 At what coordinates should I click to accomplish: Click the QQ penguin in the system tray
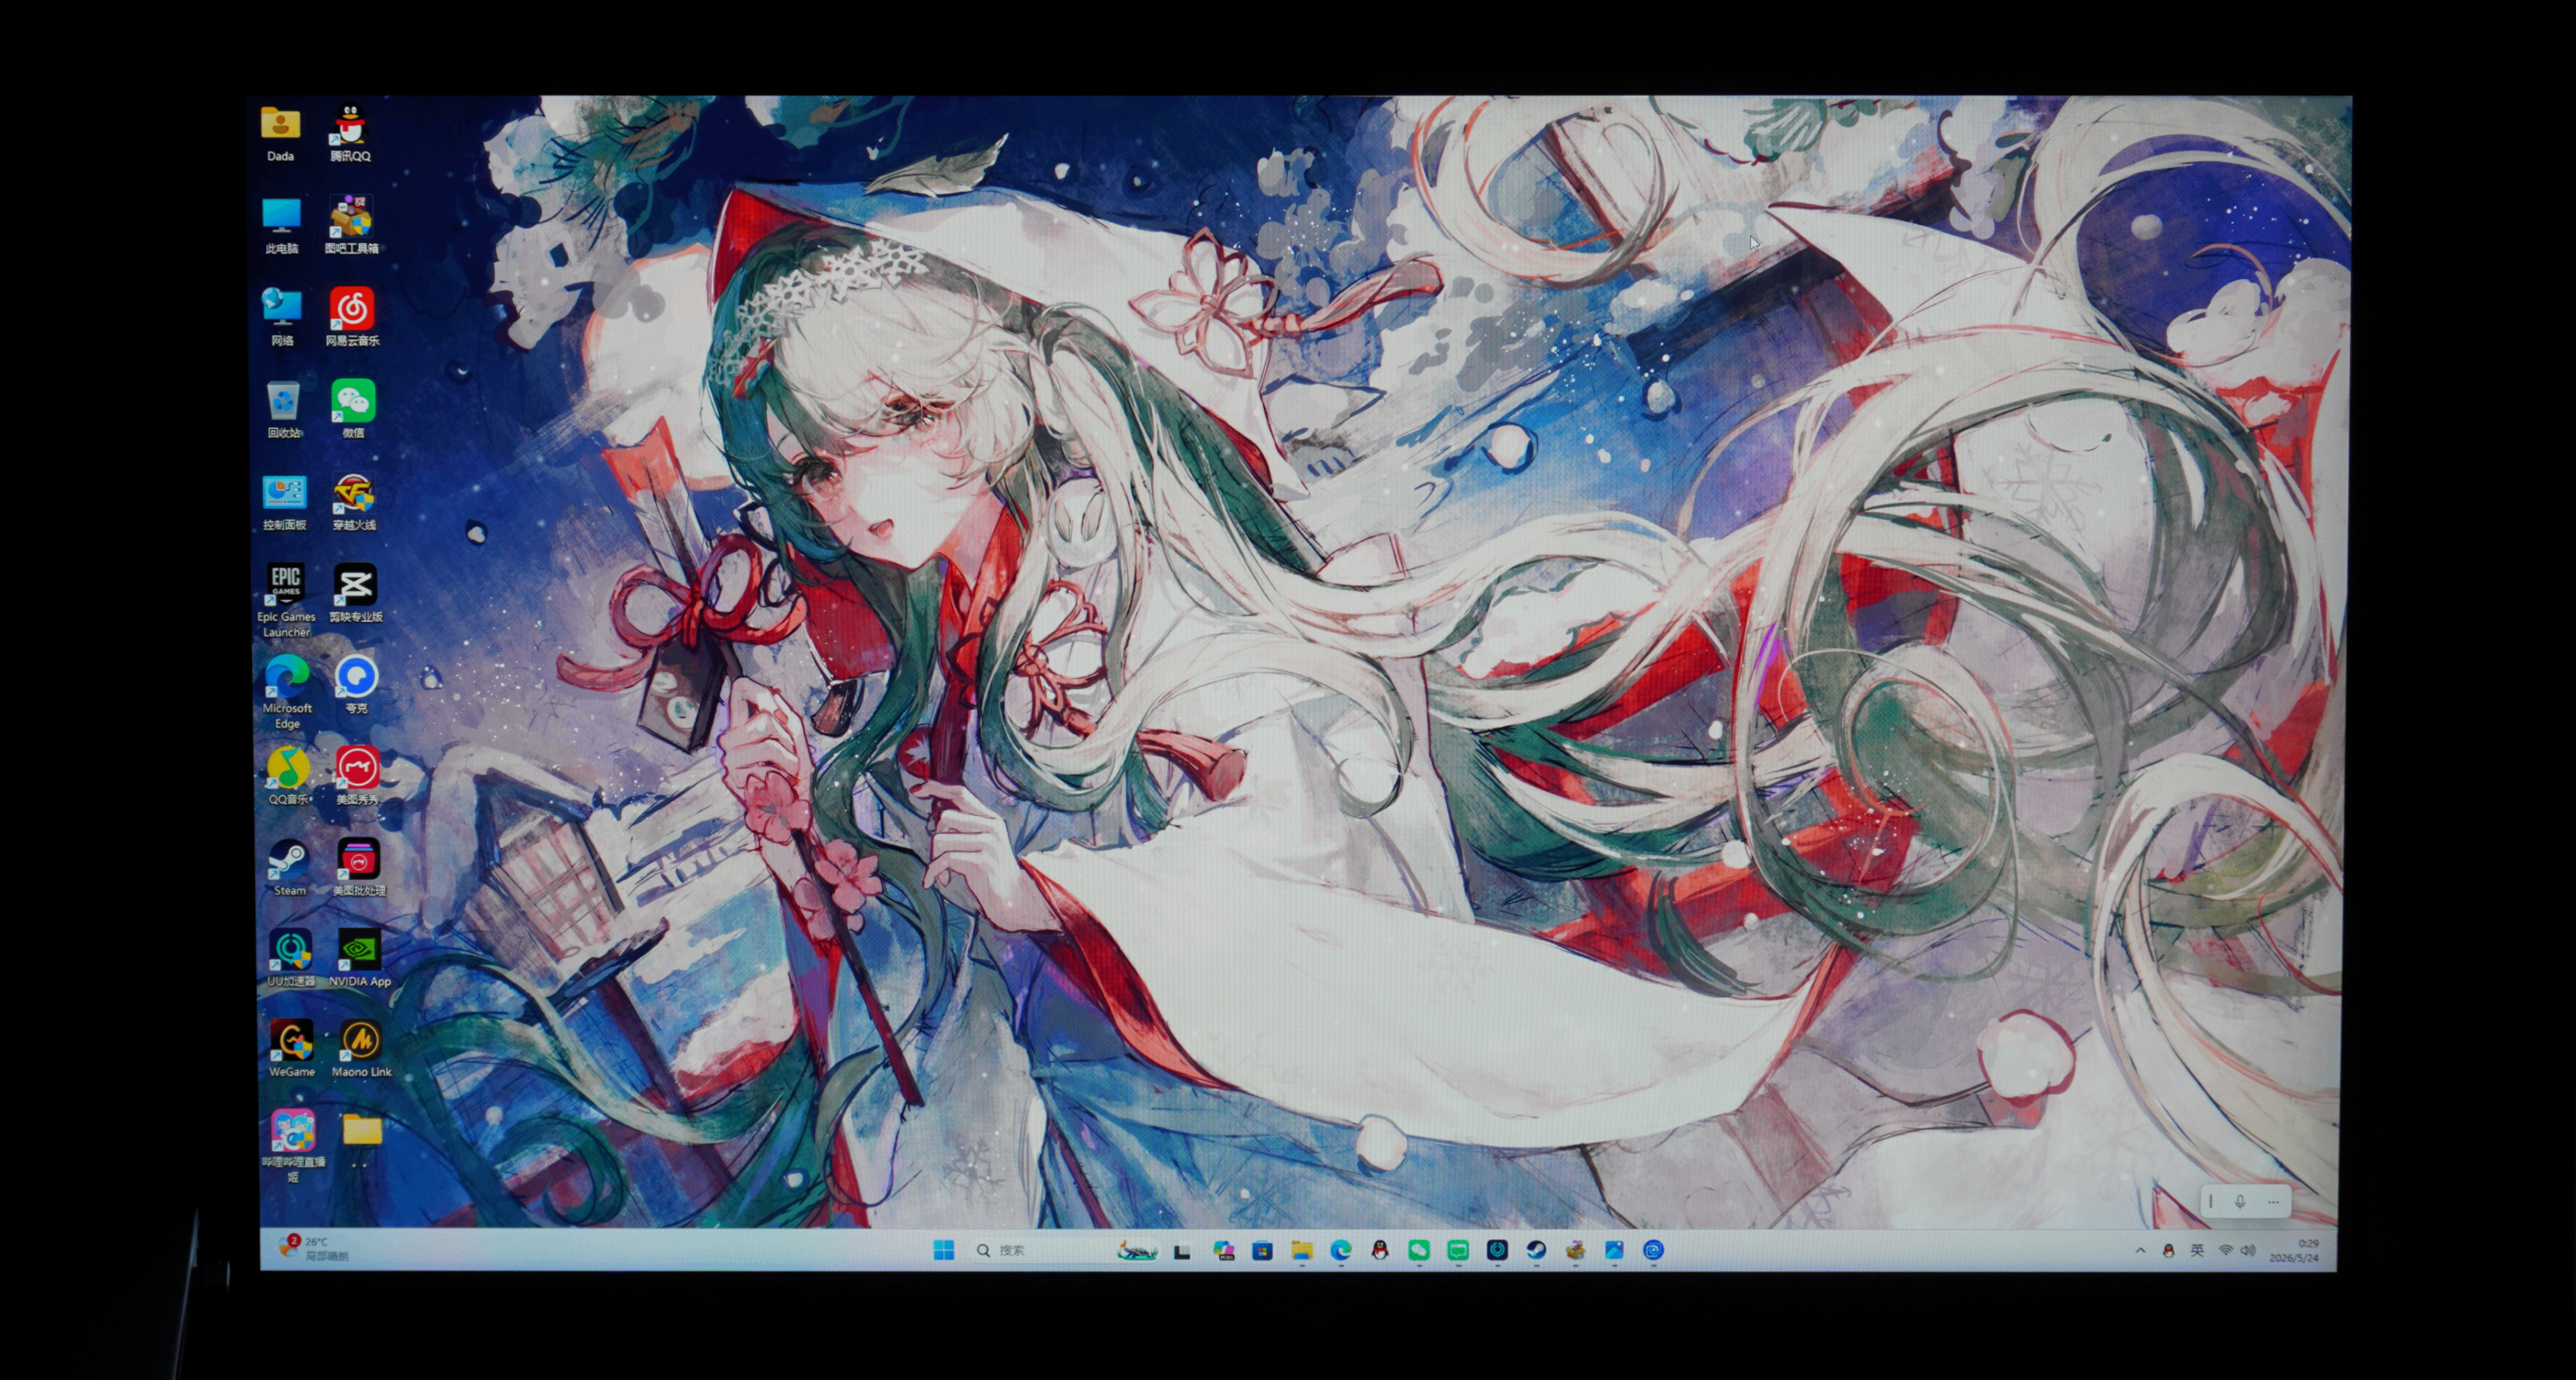tap(2168, 1251)
